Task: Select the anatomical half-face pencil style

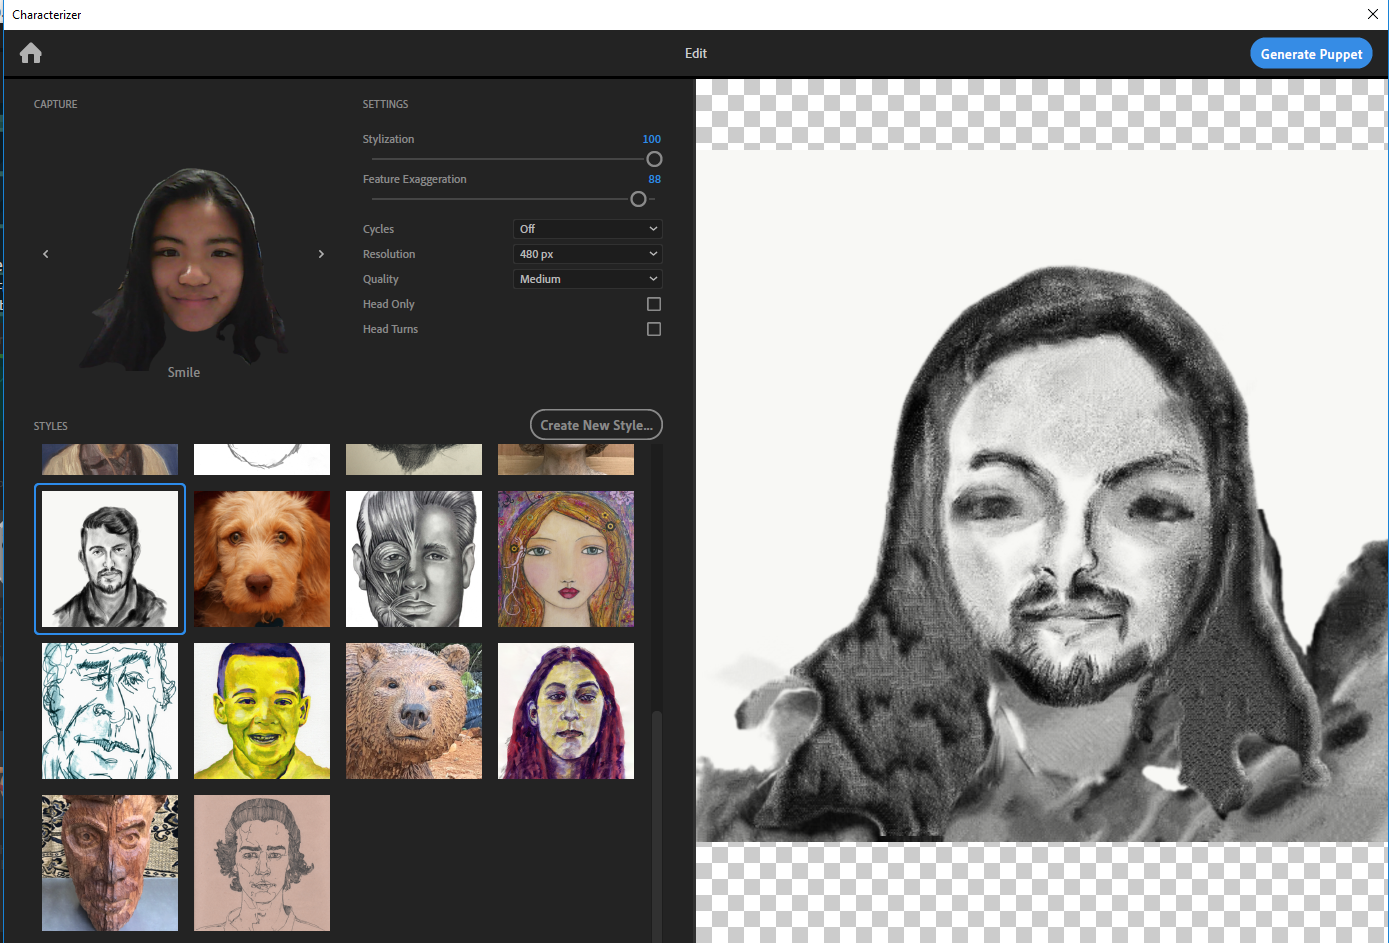Action: [414, 559]
